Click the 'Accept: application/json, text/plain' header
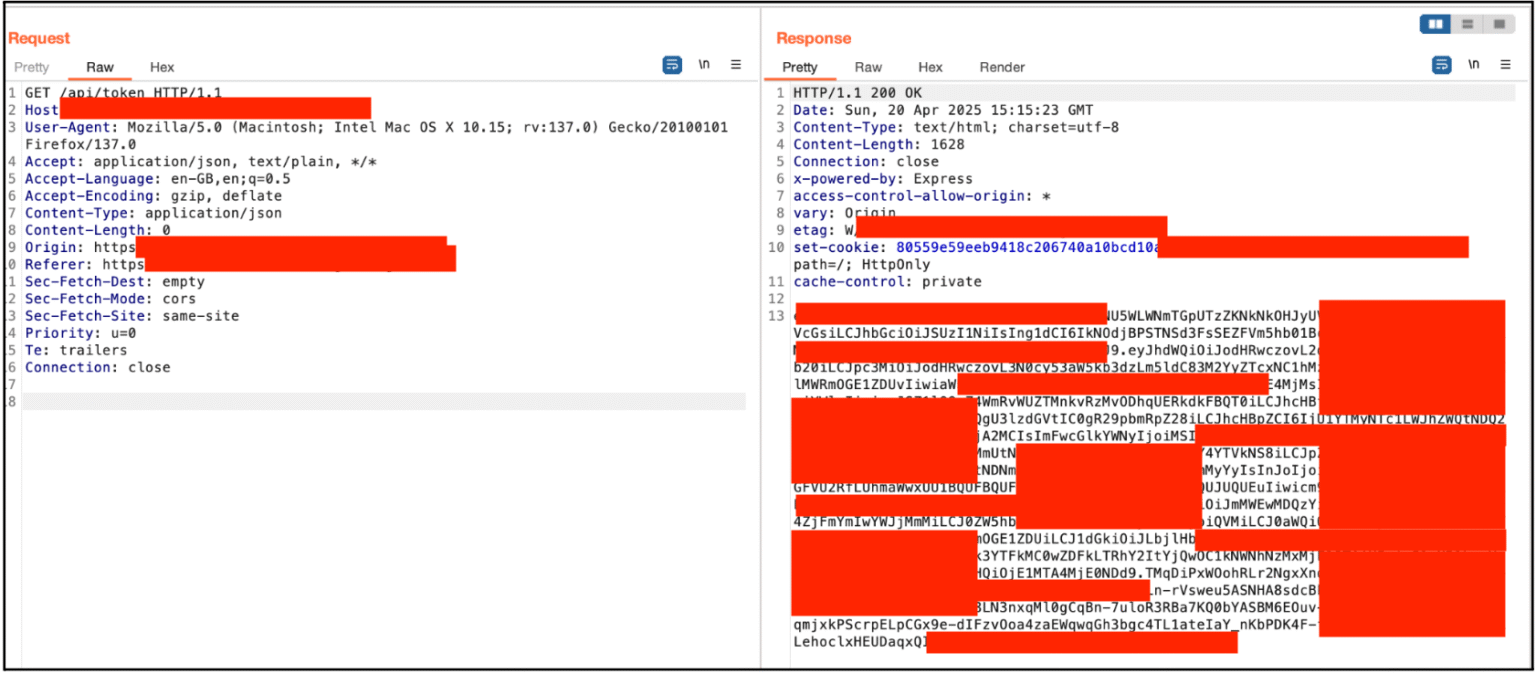Image resolution: width=1536 pixels, height=674 pixels. [x=201, y=161]
